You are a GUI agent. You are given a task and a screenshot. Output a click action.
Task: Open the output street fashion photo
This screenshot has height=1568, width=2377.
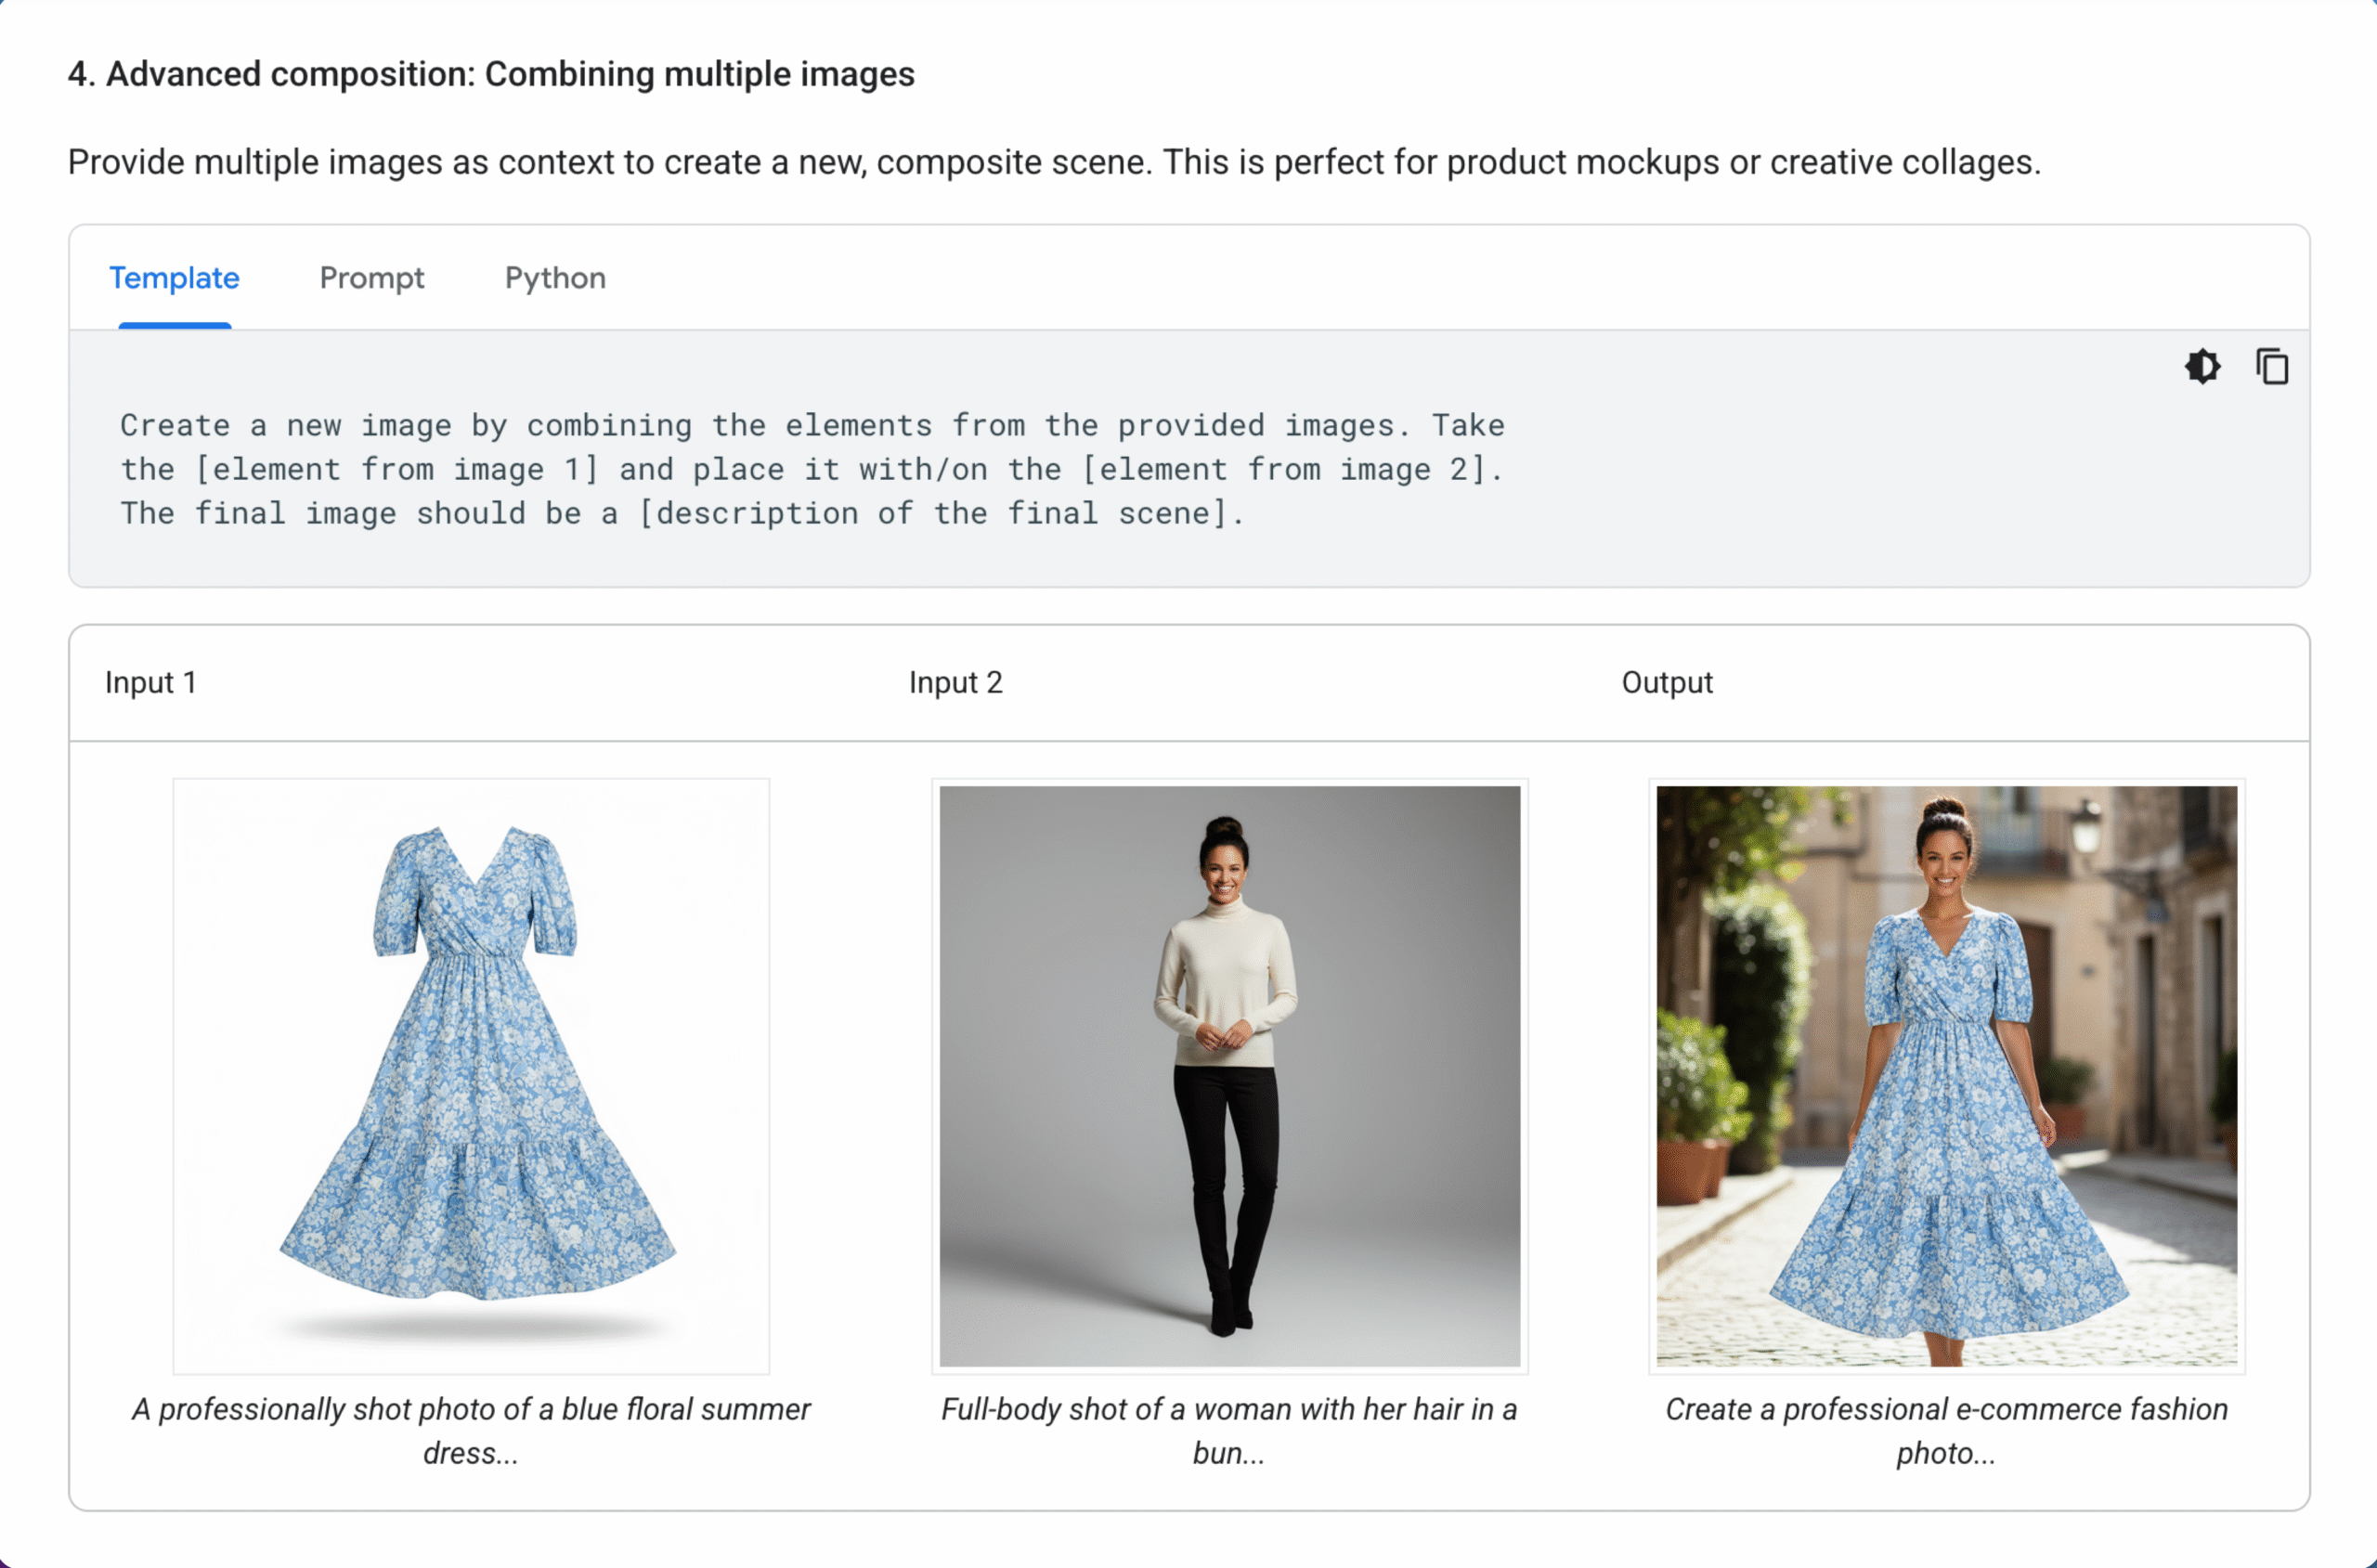tap(1946, 1076)
